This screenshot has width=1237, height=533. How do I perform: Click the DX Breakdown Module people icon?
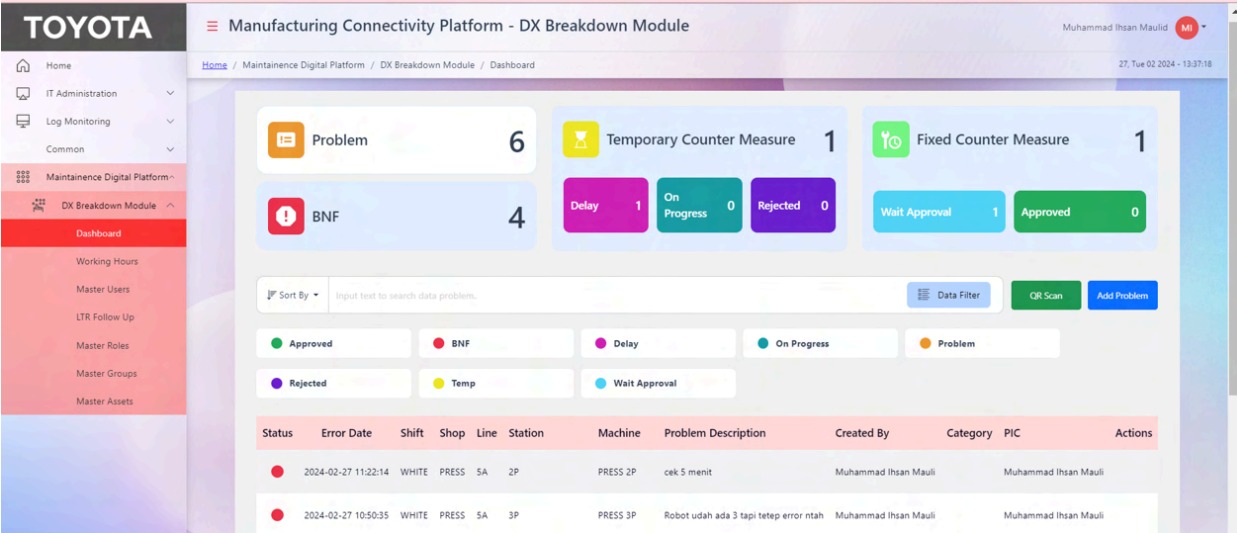click(x=38, y=205)
